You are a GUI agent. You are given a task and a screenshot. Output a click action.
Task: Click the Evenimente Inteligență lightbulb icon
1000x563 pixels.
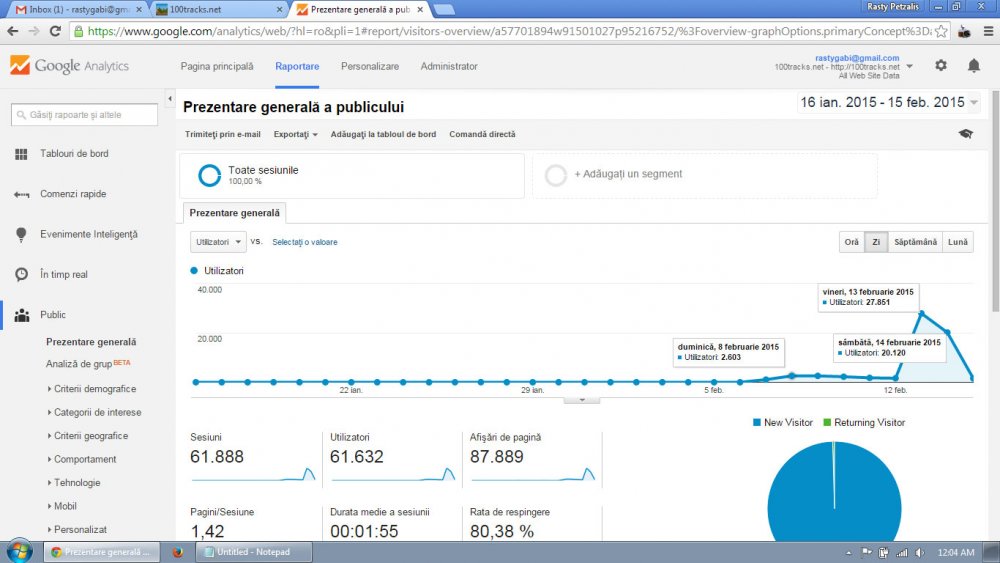click(x=21, y=235)
